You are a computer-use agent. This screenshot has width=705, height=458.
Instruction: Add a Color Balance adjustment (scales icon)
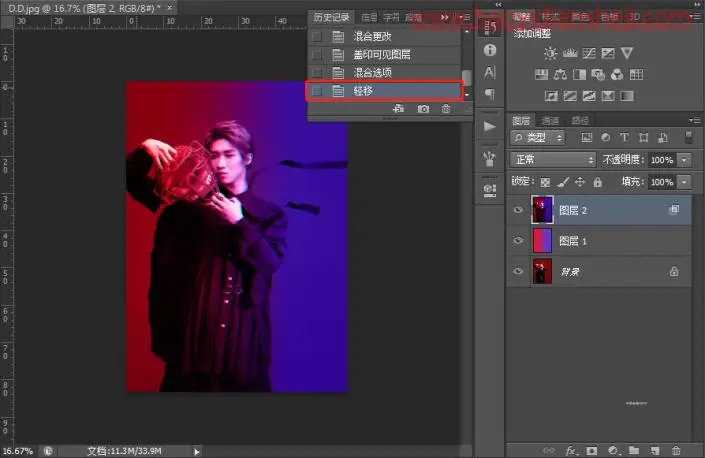[560, 75]
